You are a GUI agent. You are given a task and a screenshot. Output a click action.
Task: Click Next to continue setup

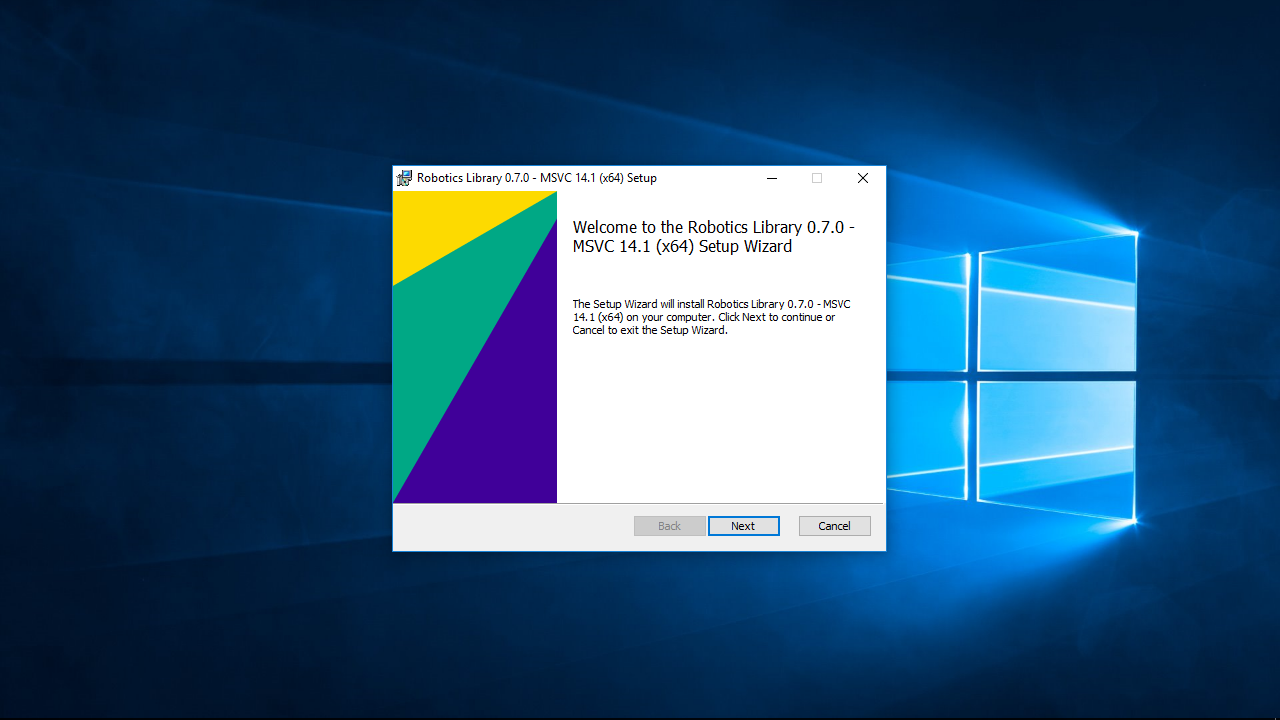tap(743, 526)
